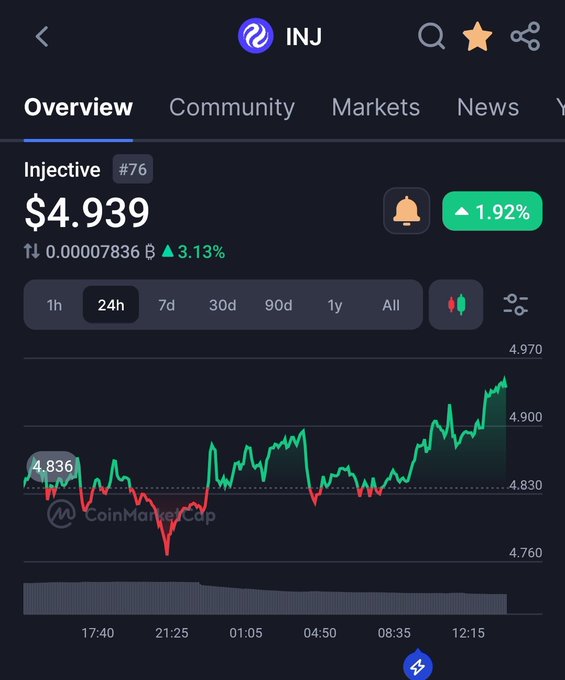The width and height of the screenshot is (565, 680).
Task: Open the price alert bell
Action: [407, 211]
